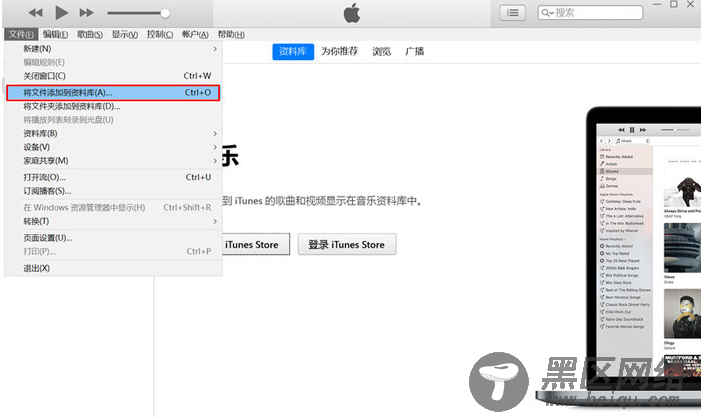Open the 显示(V) menu

click(125, 34)
